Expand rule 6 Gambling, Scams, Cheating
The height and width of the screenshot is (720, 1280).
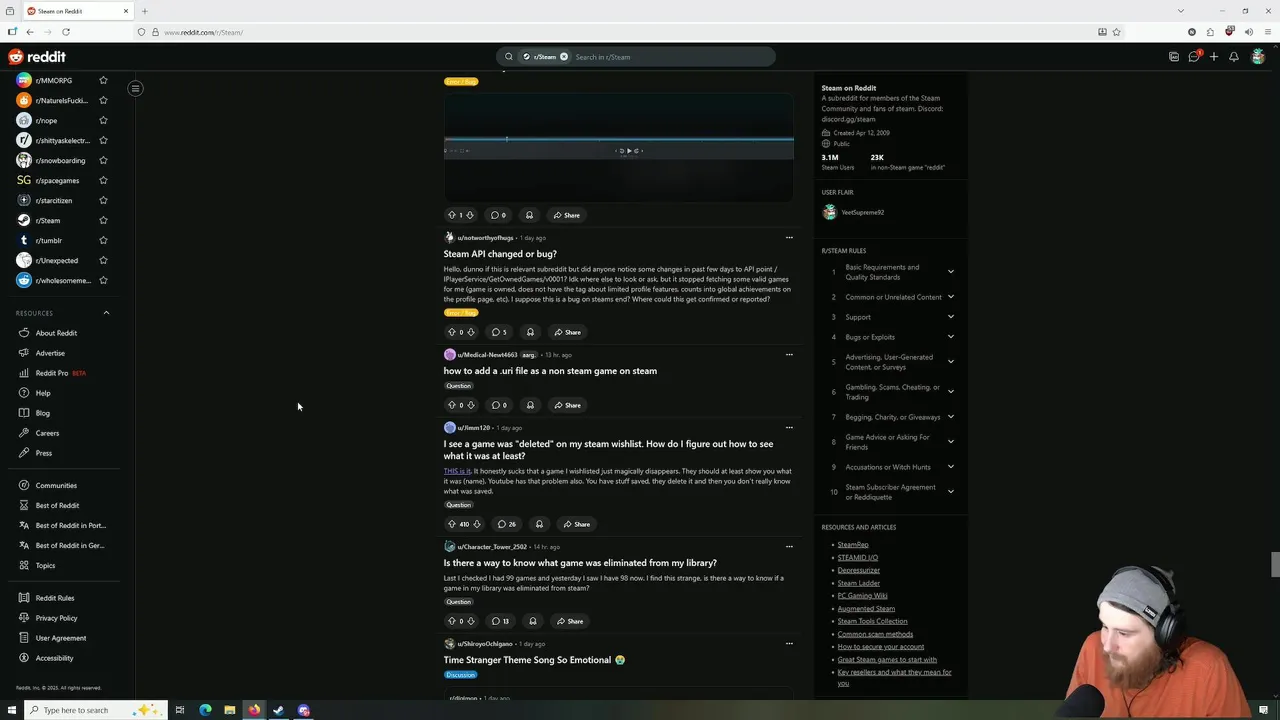click(x=950, y=392)
